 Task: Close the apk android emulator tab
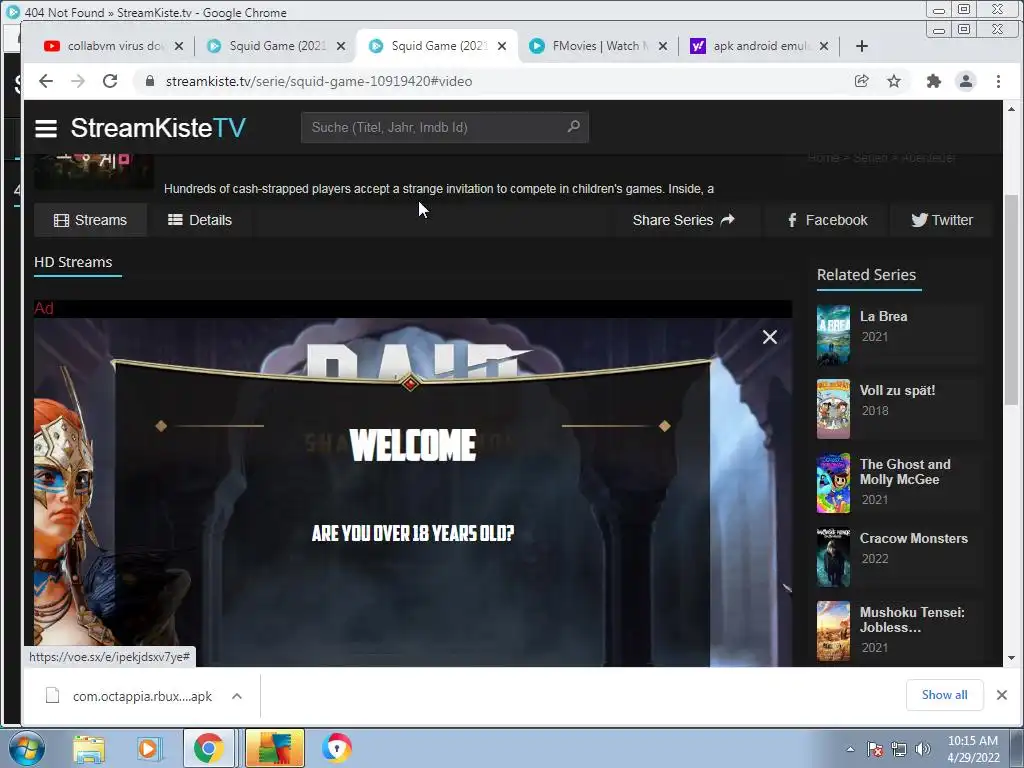[824, 46]
